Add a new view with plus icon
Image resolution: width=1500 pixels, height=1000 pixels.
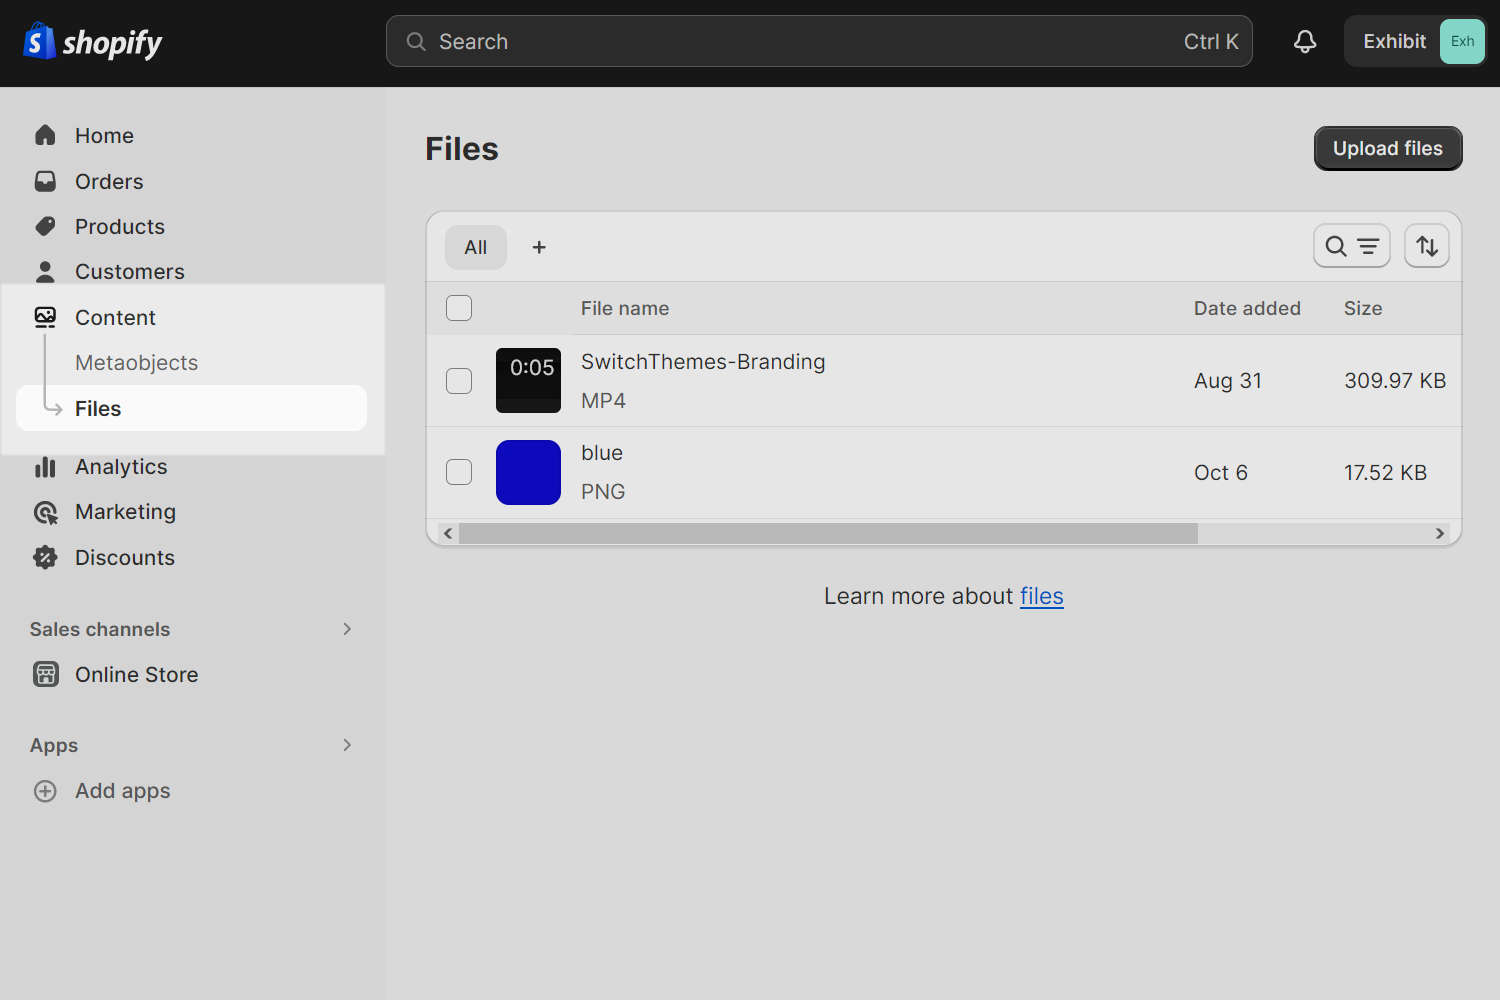539,247
